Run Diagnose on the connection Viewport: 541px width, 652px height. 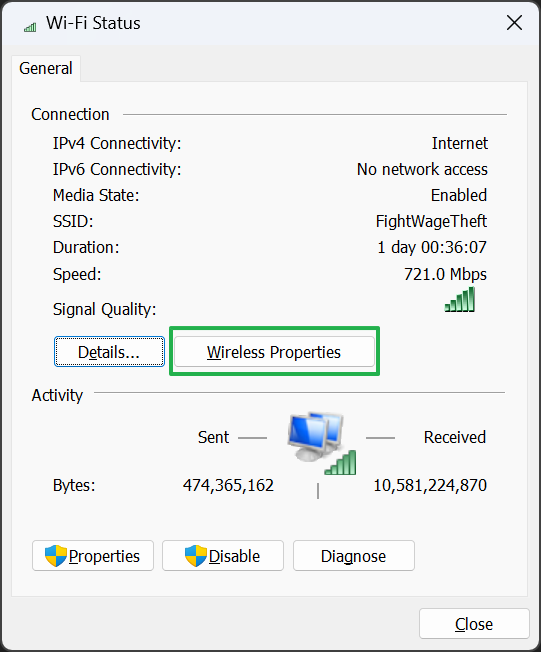point(354,556)
